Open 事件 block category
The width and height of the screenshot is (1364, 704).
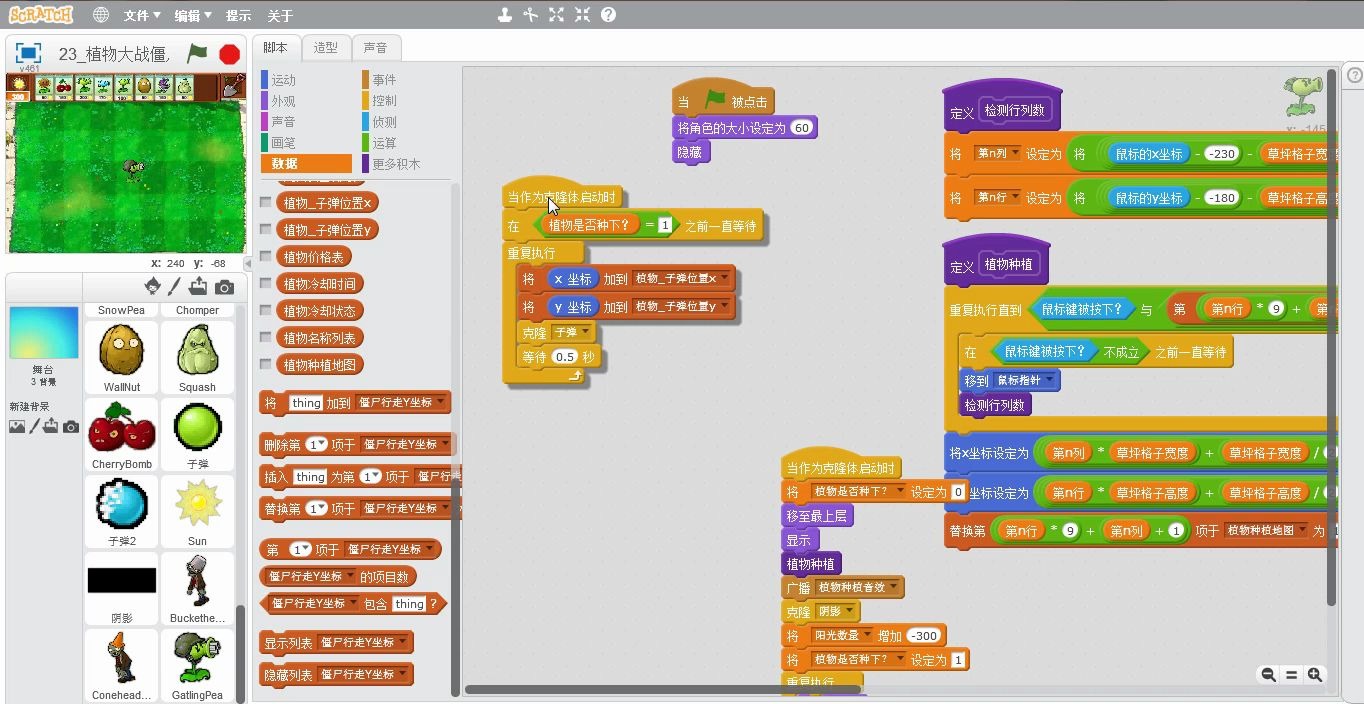coord(385,79)
